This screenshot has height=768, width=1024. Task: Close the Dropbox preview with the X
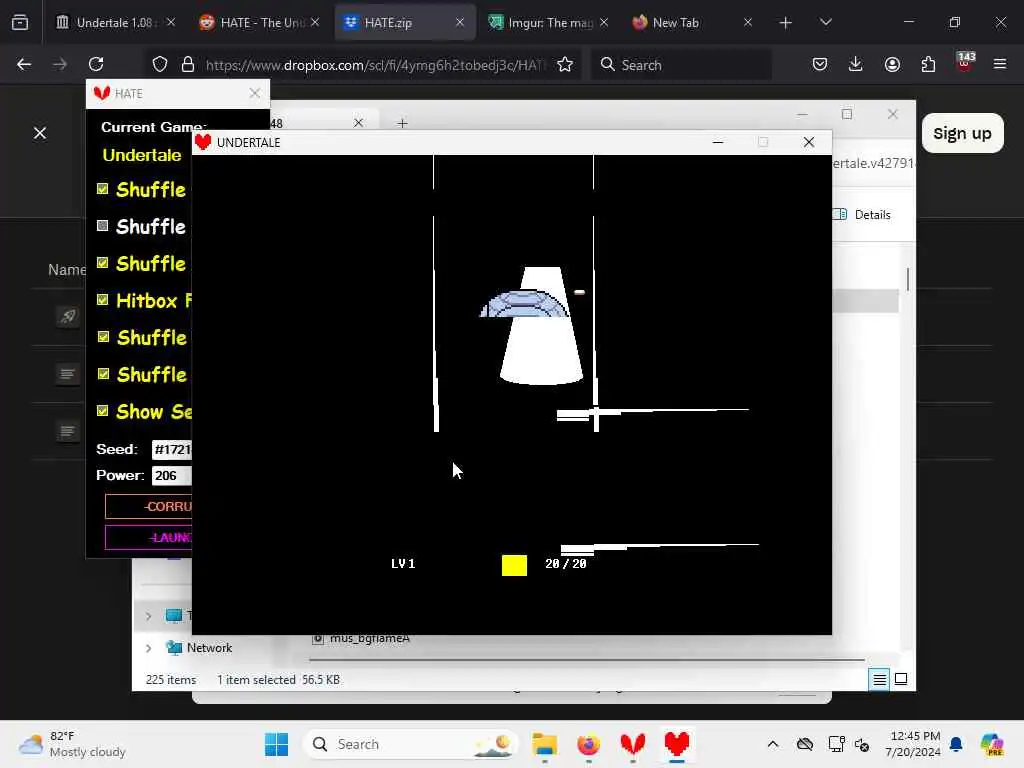point(40,133)
